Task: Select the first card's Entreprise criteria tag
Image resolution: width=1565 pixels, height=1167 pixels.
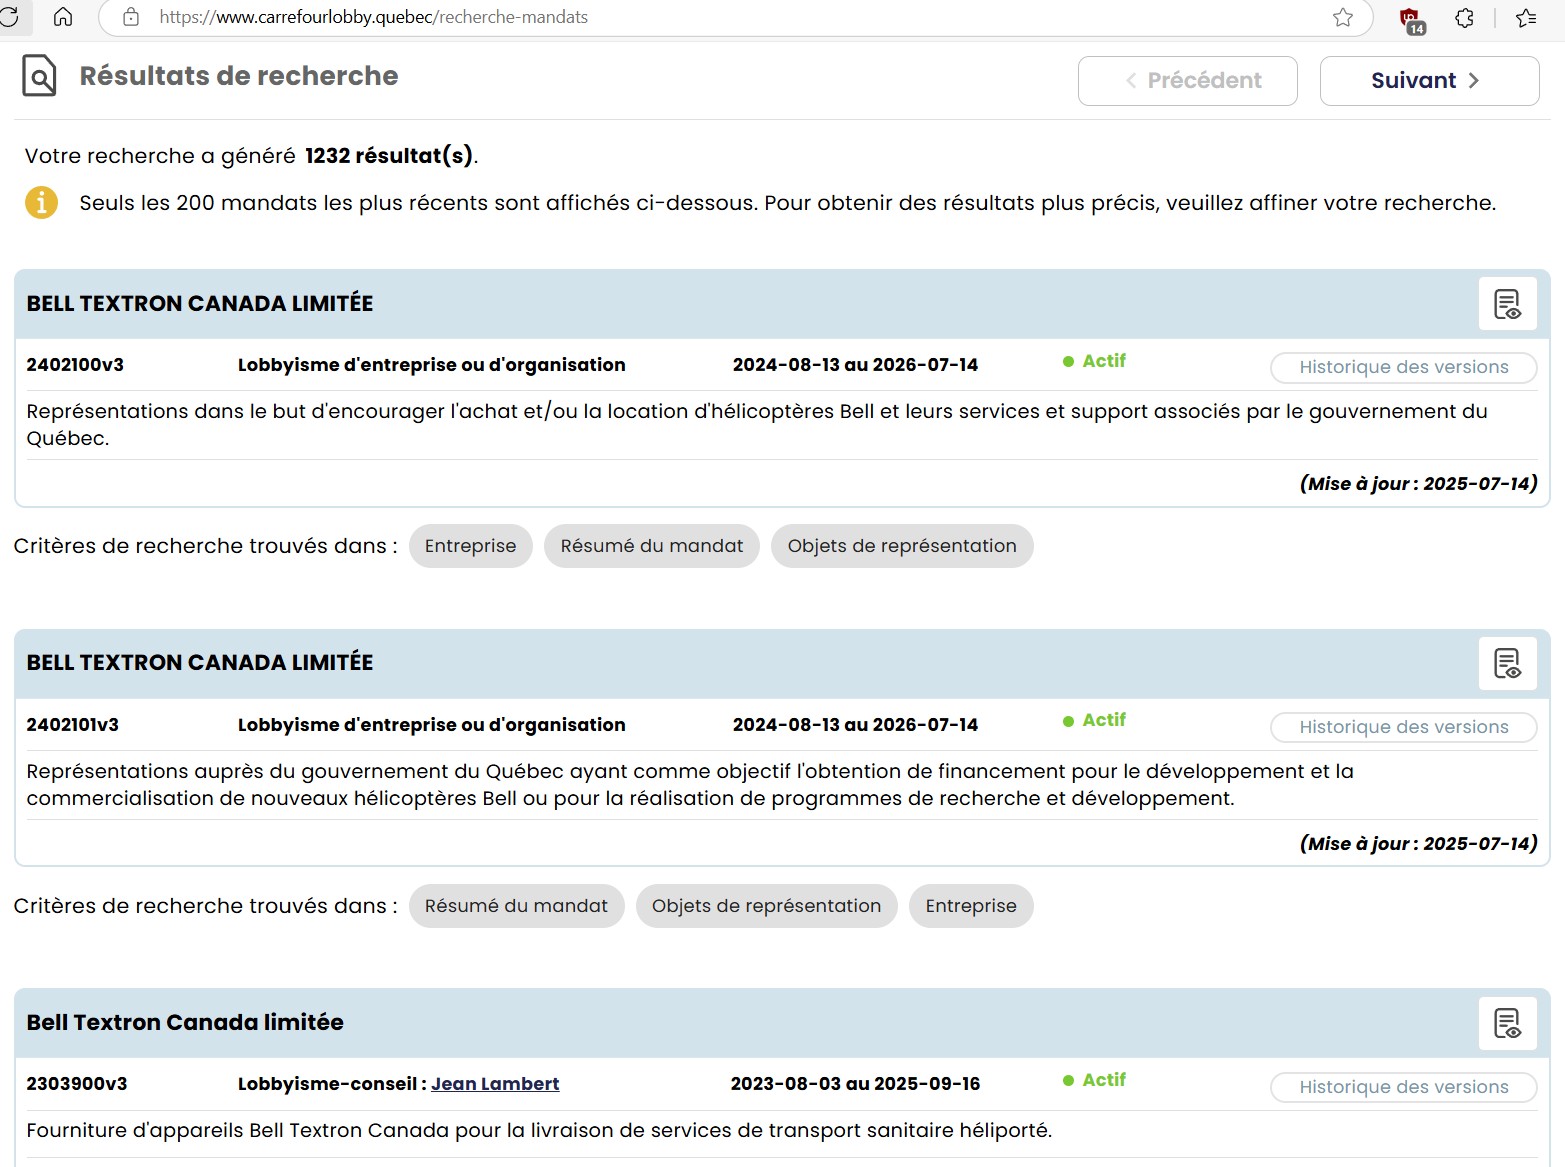Action: [470, 546]
